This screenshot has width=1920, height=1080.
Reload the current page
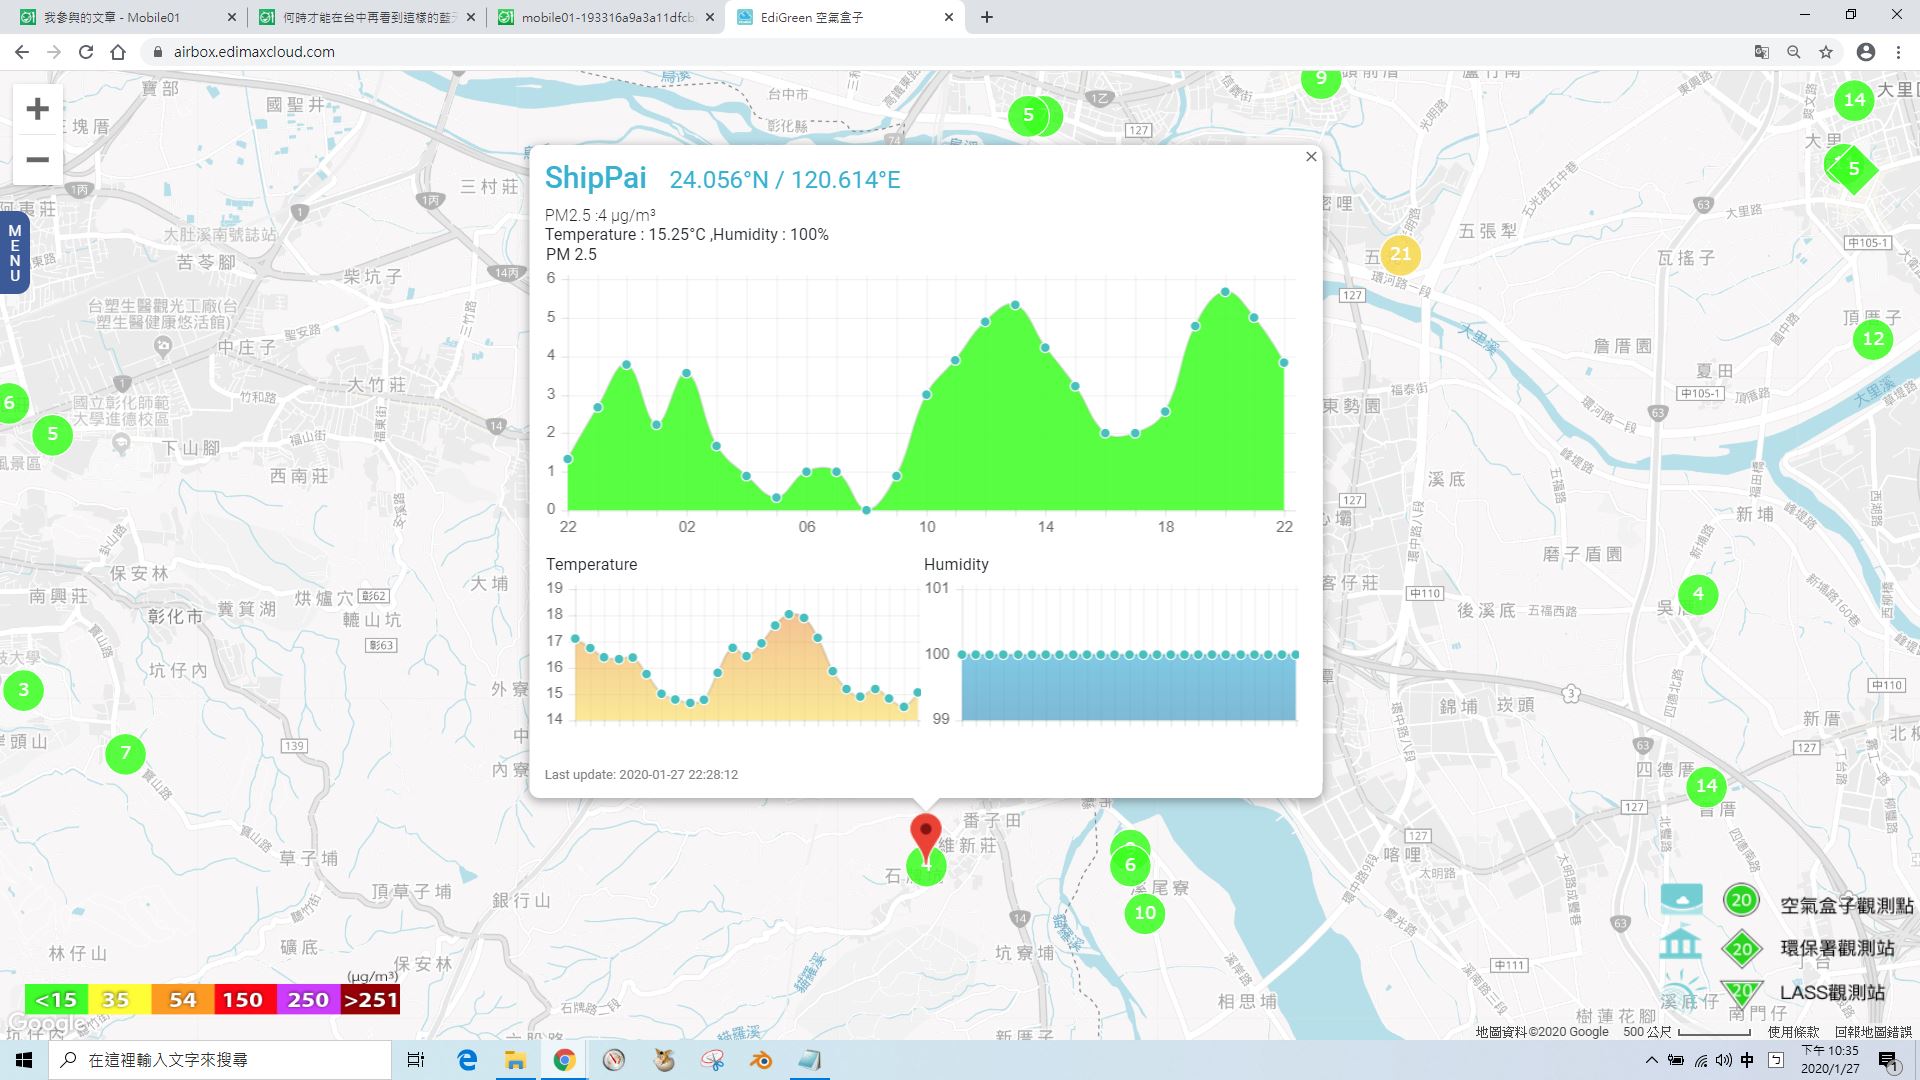[86, 52]
